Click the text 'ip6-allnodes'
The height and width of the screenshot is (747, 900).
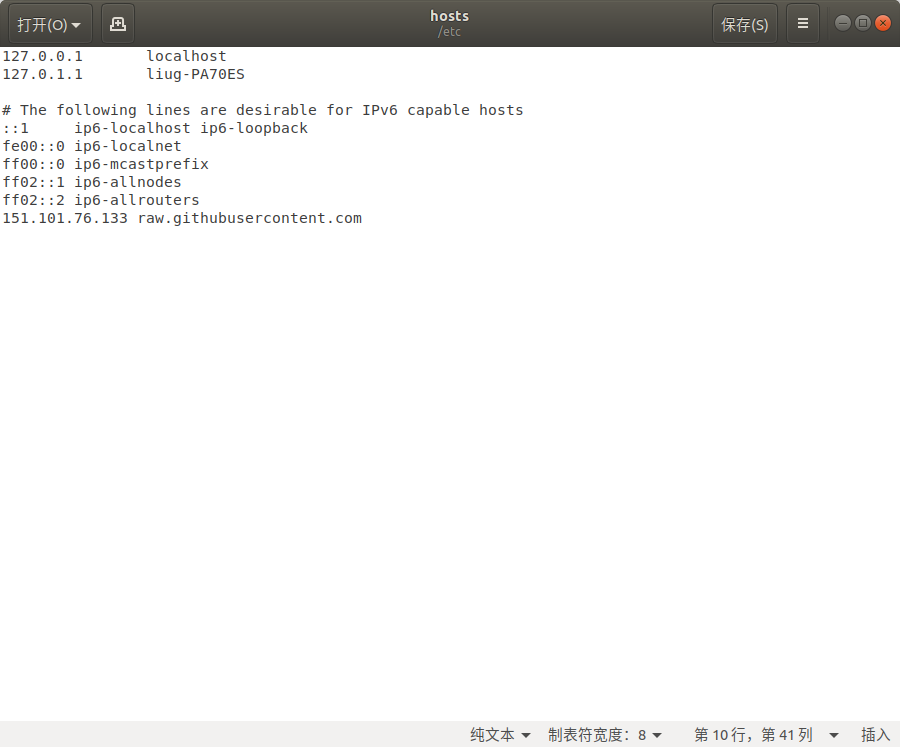[127, 182]
